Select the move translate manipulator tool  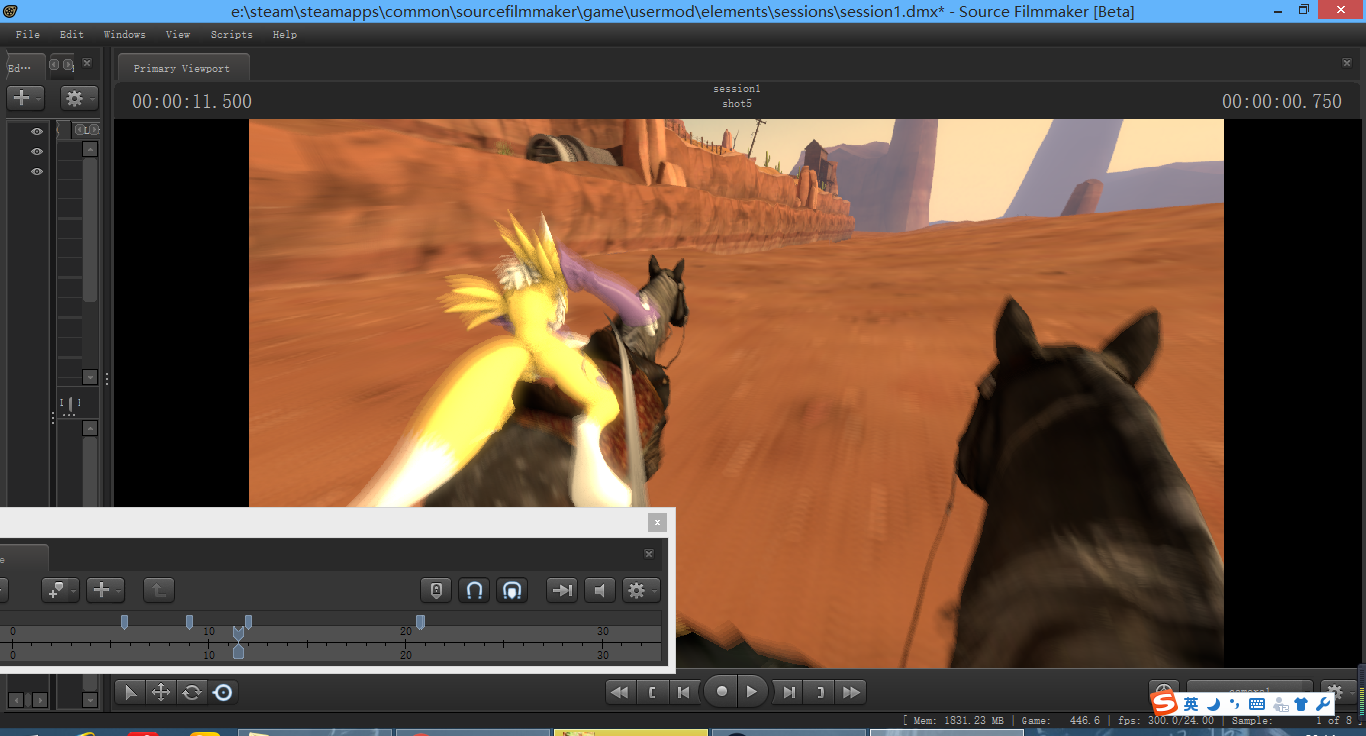pyautogui.click(x=160, y=692)
